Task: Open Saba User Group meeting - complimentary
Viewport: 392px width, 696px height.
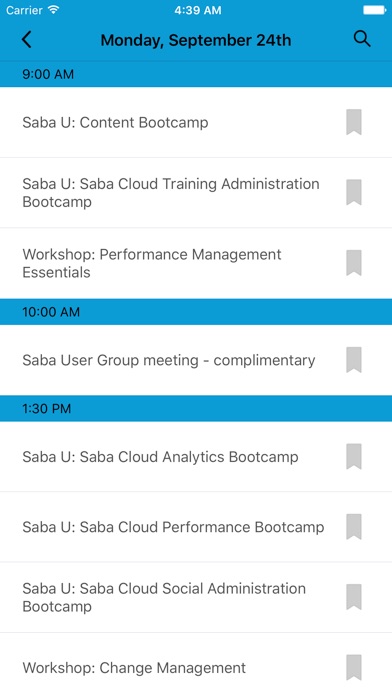Action: point(196,360)
